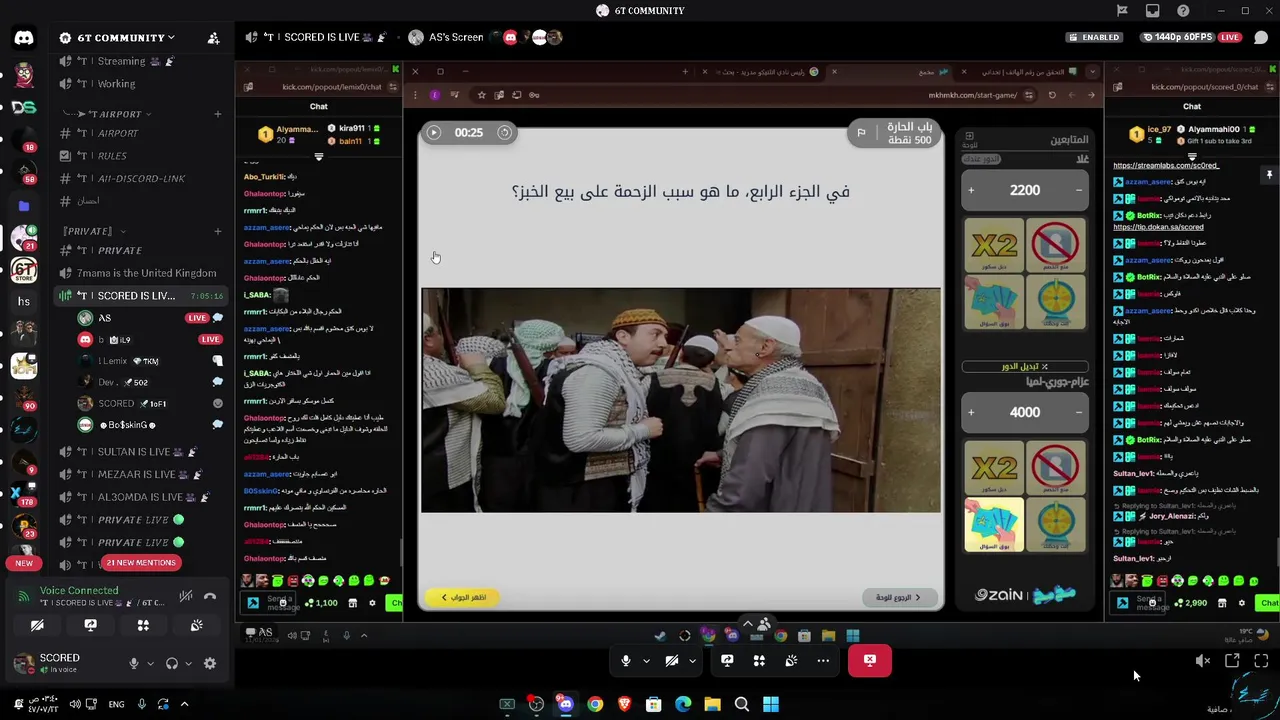Open activities in stream control bar

tap(759, 660)
